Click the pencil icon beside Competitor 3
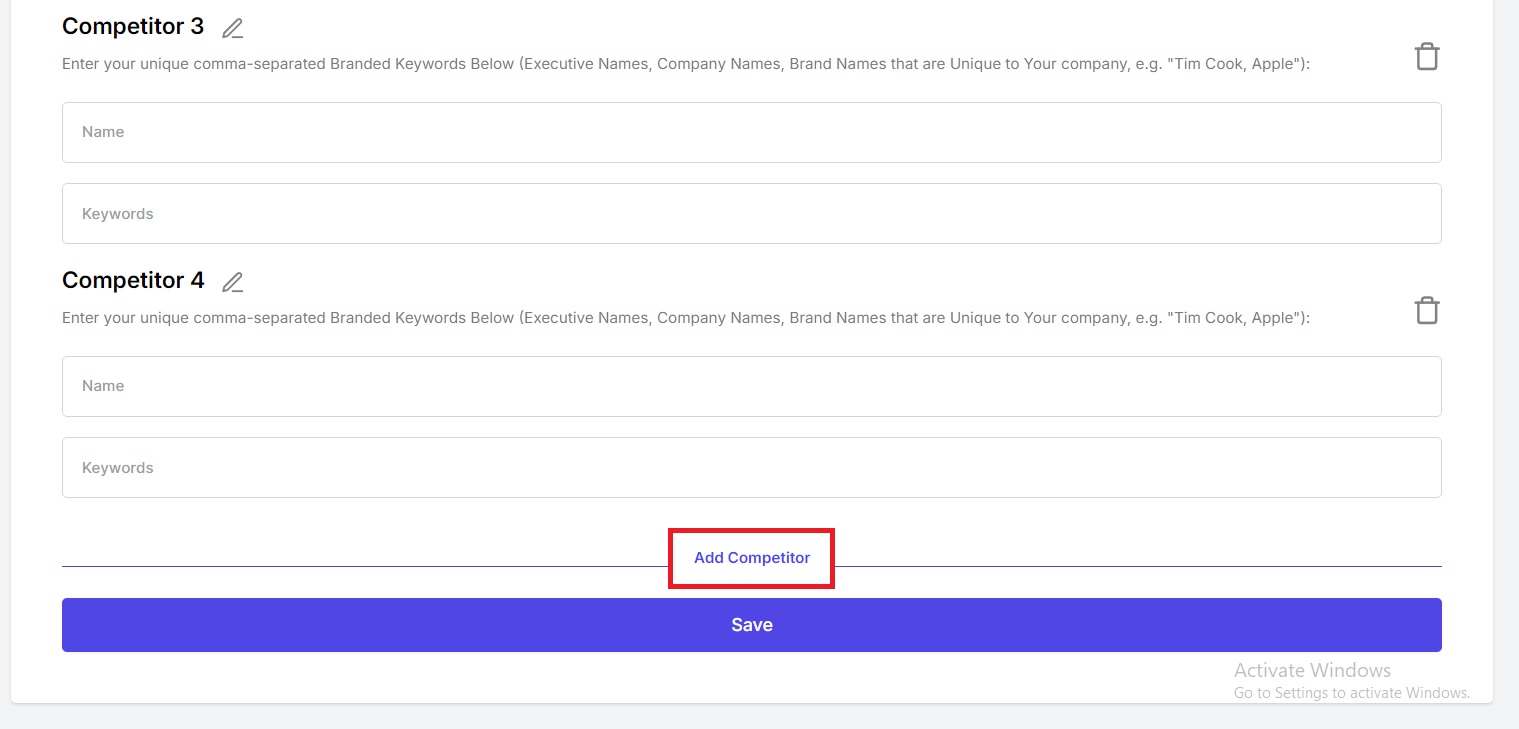The height and width of the screenshot is (729, 1519). (x=232, y=29)
